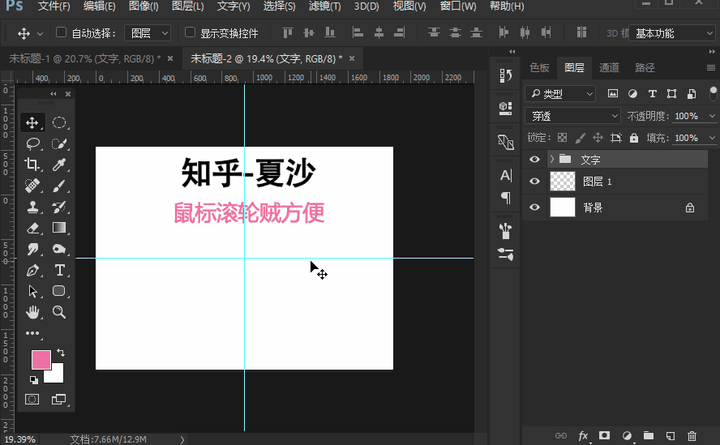Select the Quick Selection tool

point(59,144)
